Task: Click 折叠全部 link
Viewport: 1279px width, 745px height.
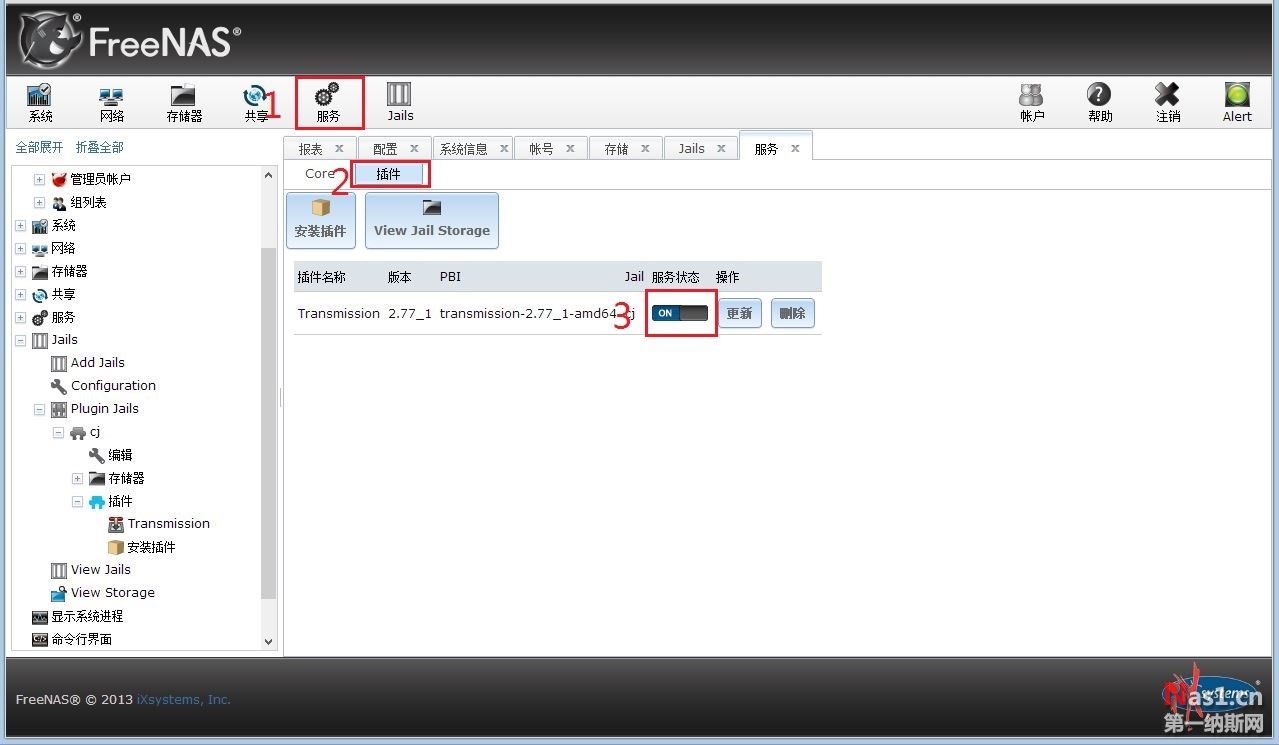Action: click(x=100, y=147)
